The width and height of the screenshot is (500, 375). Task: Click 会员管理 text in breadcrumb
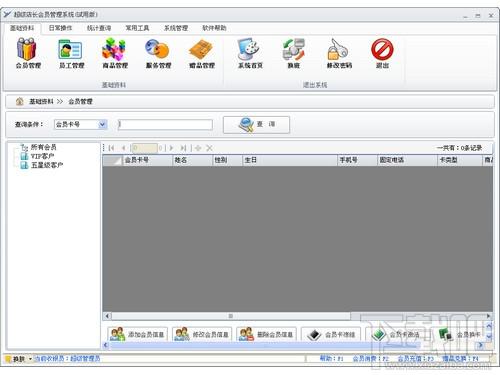(x=80, y=101)
